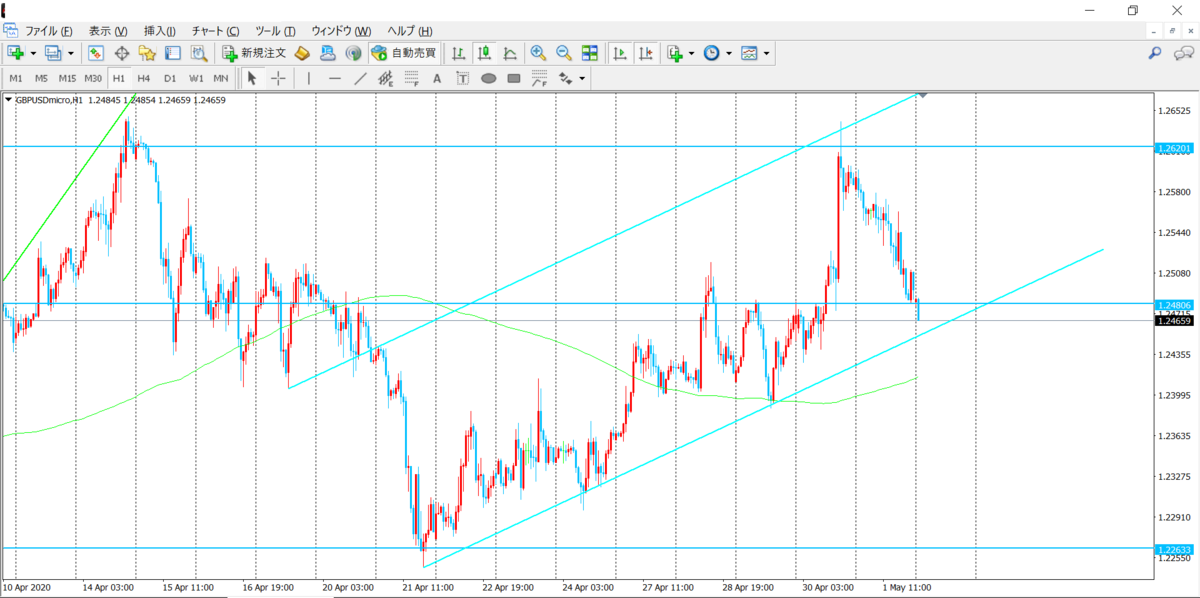Toggle chart auto scroll
The image size is (1200, 598).
[621, 53]
